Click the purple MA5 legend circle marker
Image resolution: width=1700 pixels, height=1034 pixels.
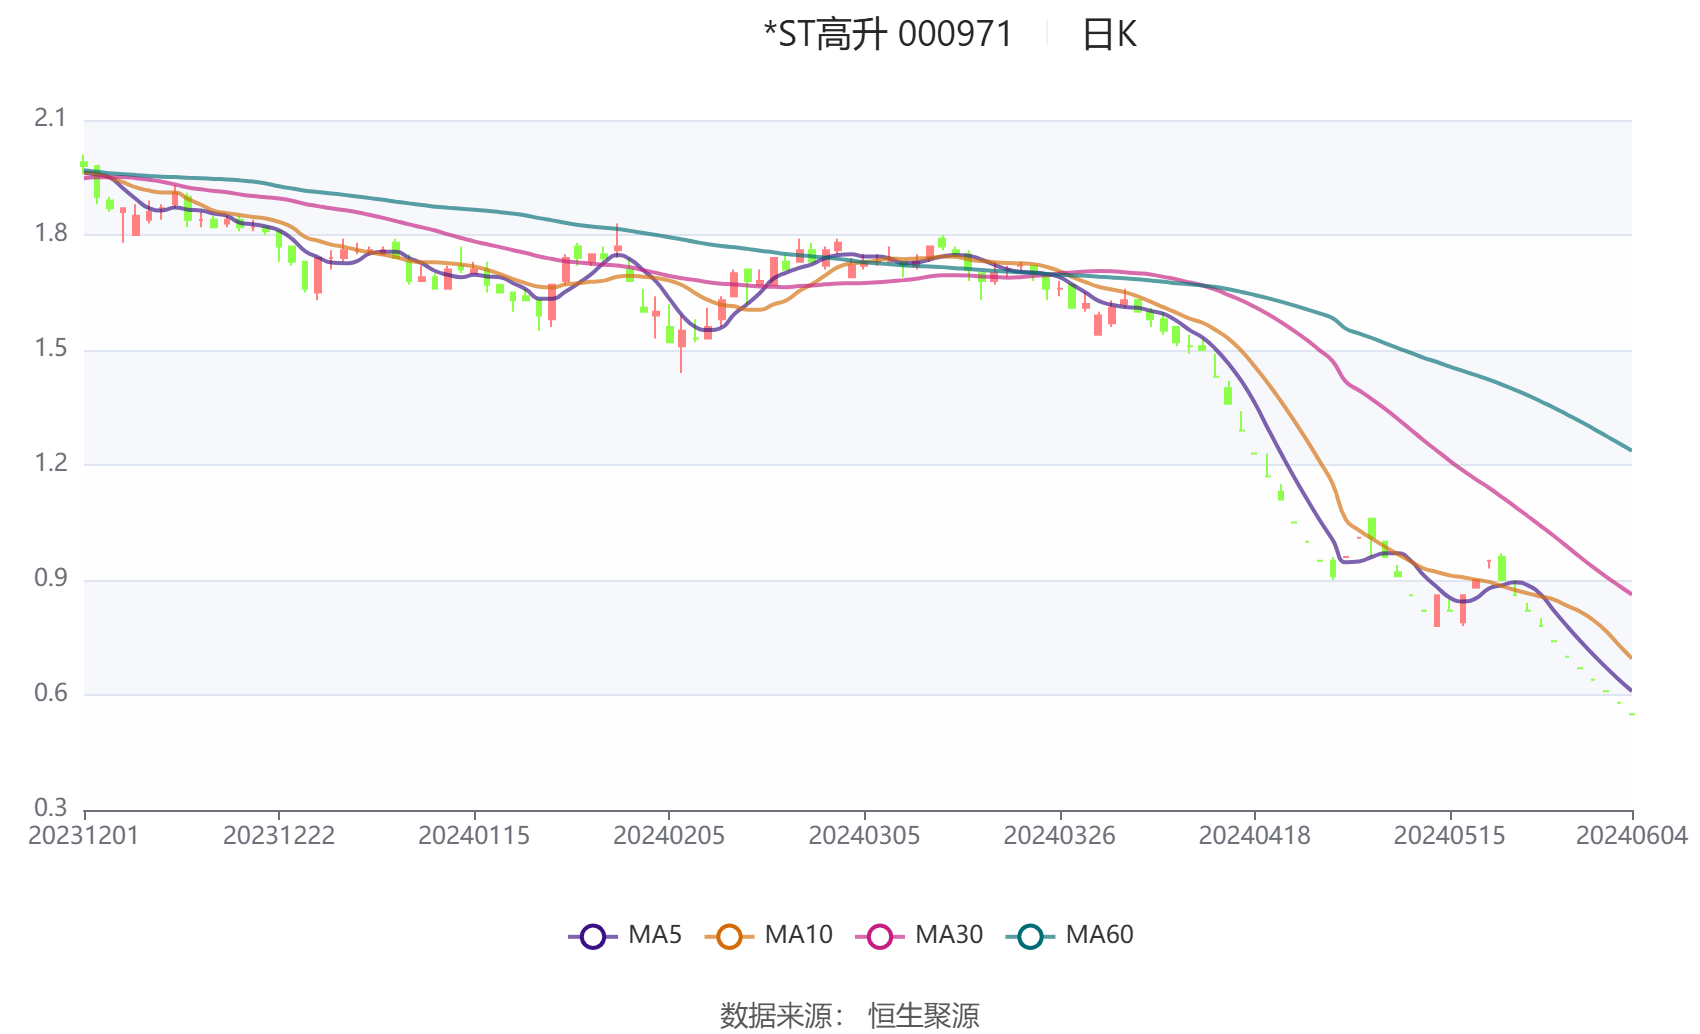[x=593, y=936]
